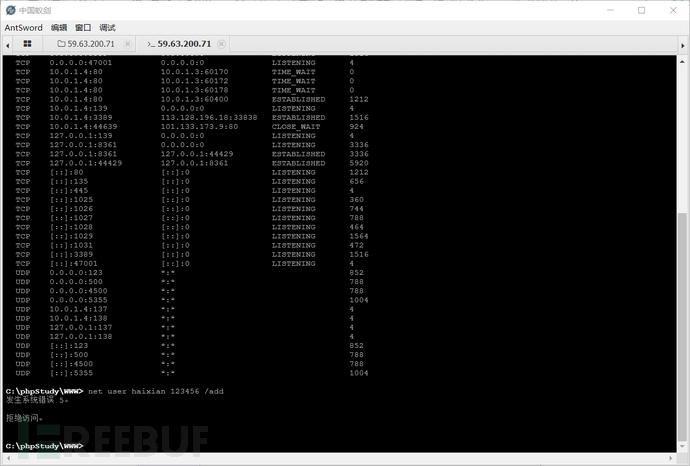This screenshot has height=466, width=690.
Task: Open the 调试 menu
Action: point(107,28)
